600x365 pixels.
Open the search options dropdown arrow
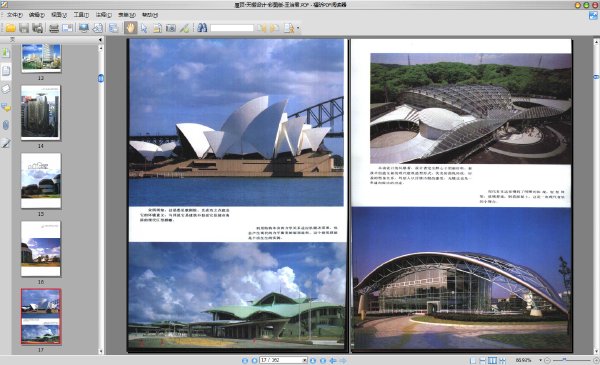(298, 28)
